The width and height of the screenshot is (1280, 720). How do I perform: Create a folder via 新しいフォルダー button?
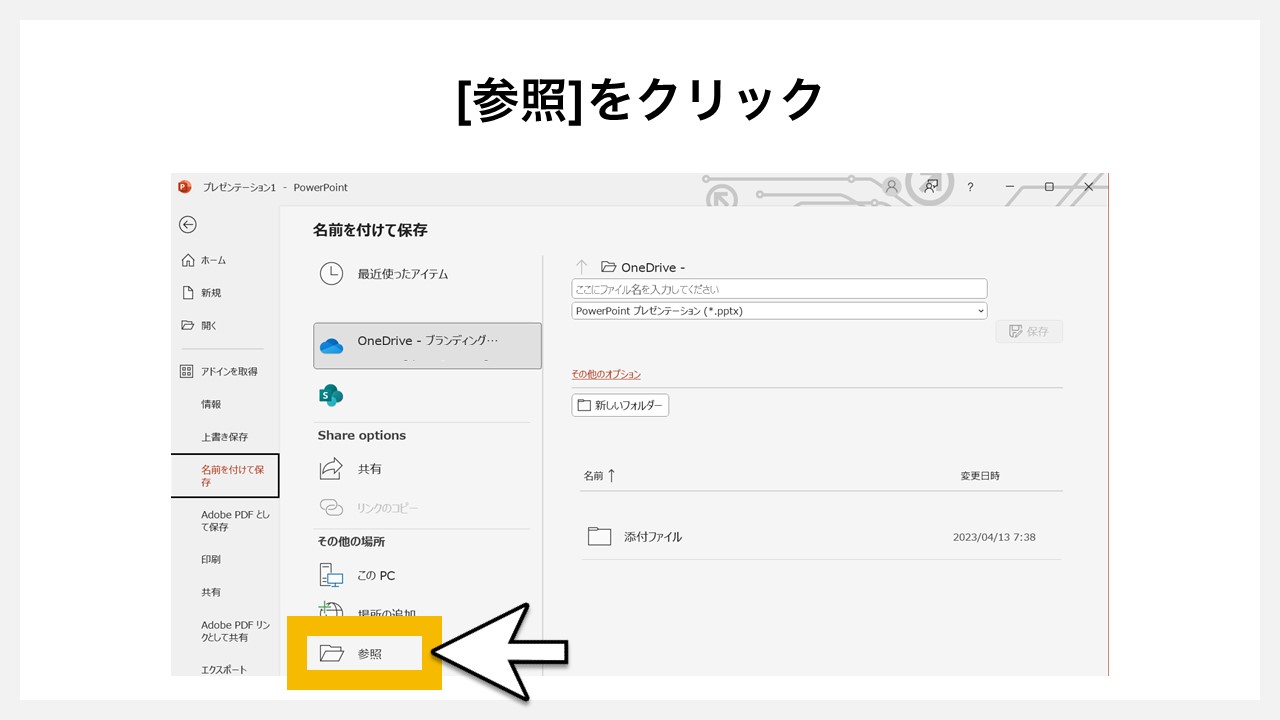click(620, 405)
